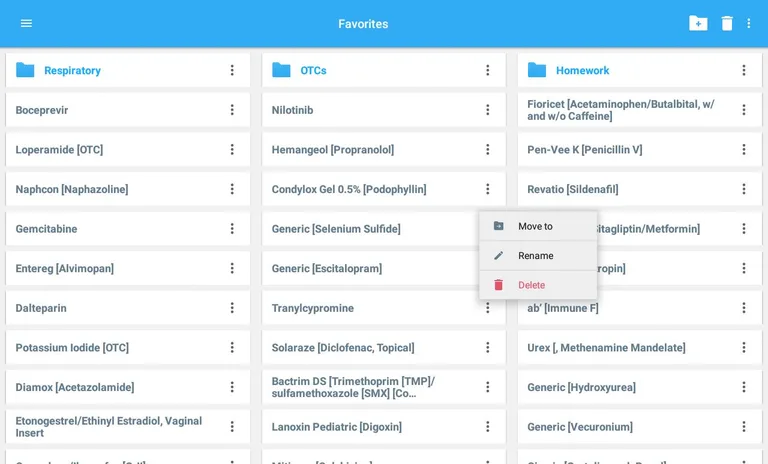Open the Generic [Hydroxyurea] entry

[639, 387]
